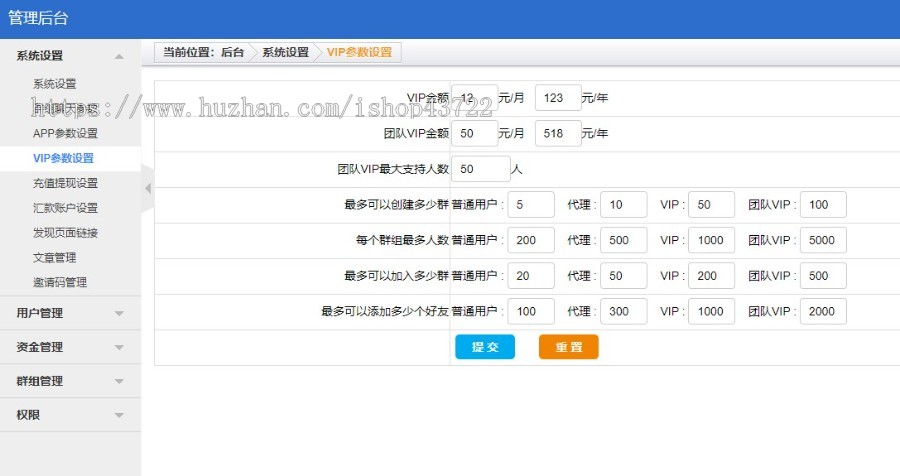The width and height of the screenshot is (900, 476).
Task: Edit 最多可以添加多少个好友 VIP field 1000
Action: click(712, 311)
